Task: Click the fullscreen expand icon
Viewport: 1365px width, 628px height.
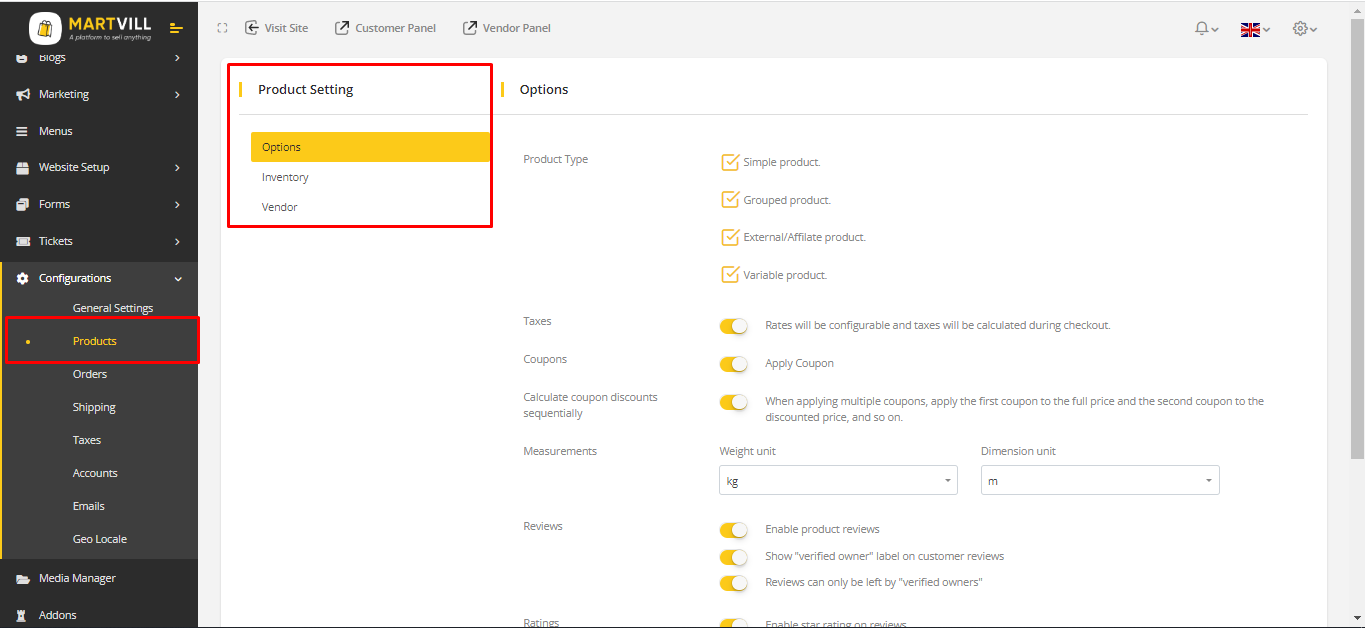Action: (x=222, y=28)
